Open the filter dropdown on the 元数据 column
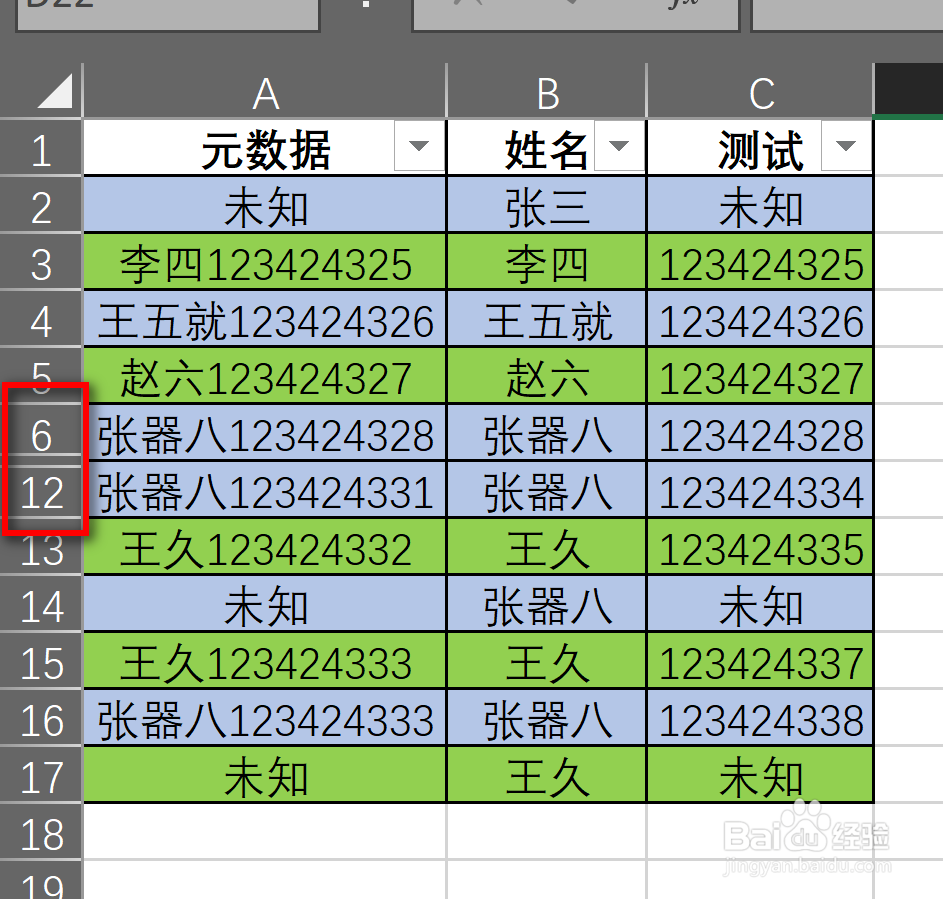 pyautogui.click(x=420, y=145)
